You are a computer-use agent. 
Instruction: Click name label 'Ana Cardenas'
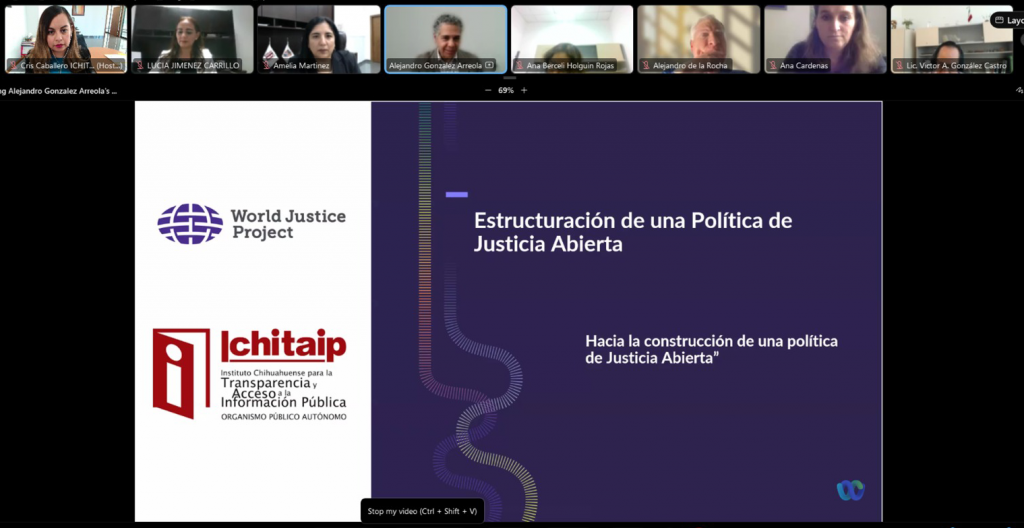pyautogui.click(x=803, y=65)
